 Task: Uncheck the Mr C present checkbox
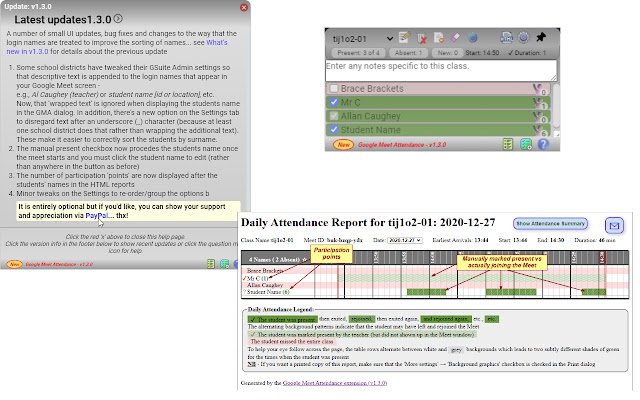(x=334, y=102)
